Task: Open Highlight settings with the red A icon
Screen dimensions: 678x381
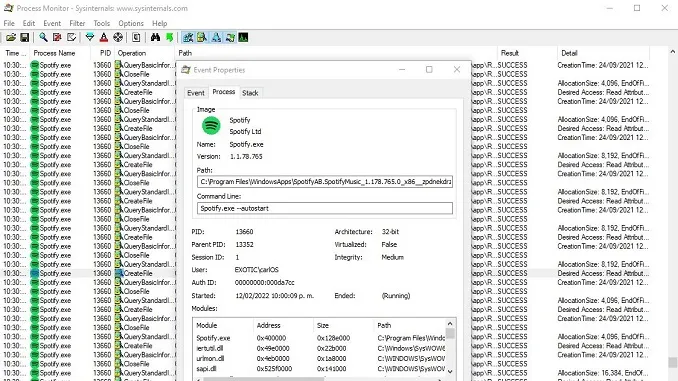Action: [103, 38]
